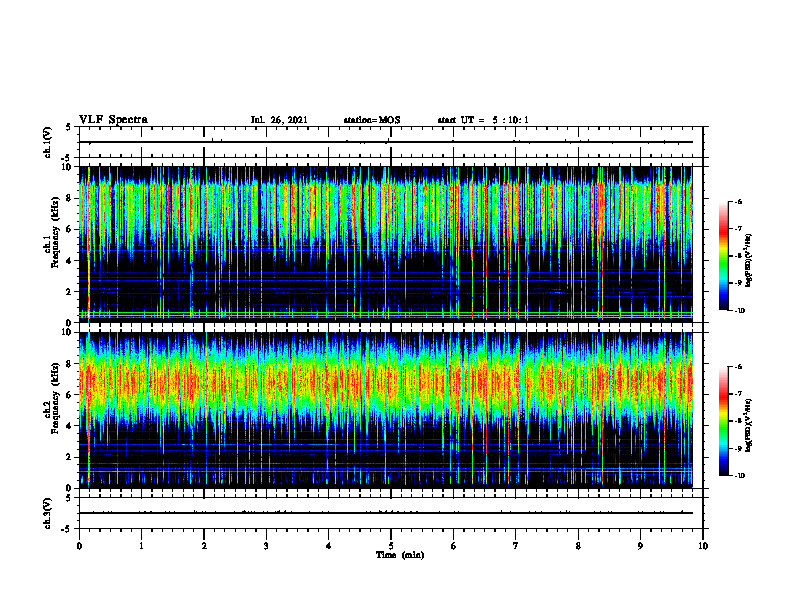This screenshot has width=792, height=612.
Task: Click the ch.3 voltage waveform trace
Action: point(386,513)
